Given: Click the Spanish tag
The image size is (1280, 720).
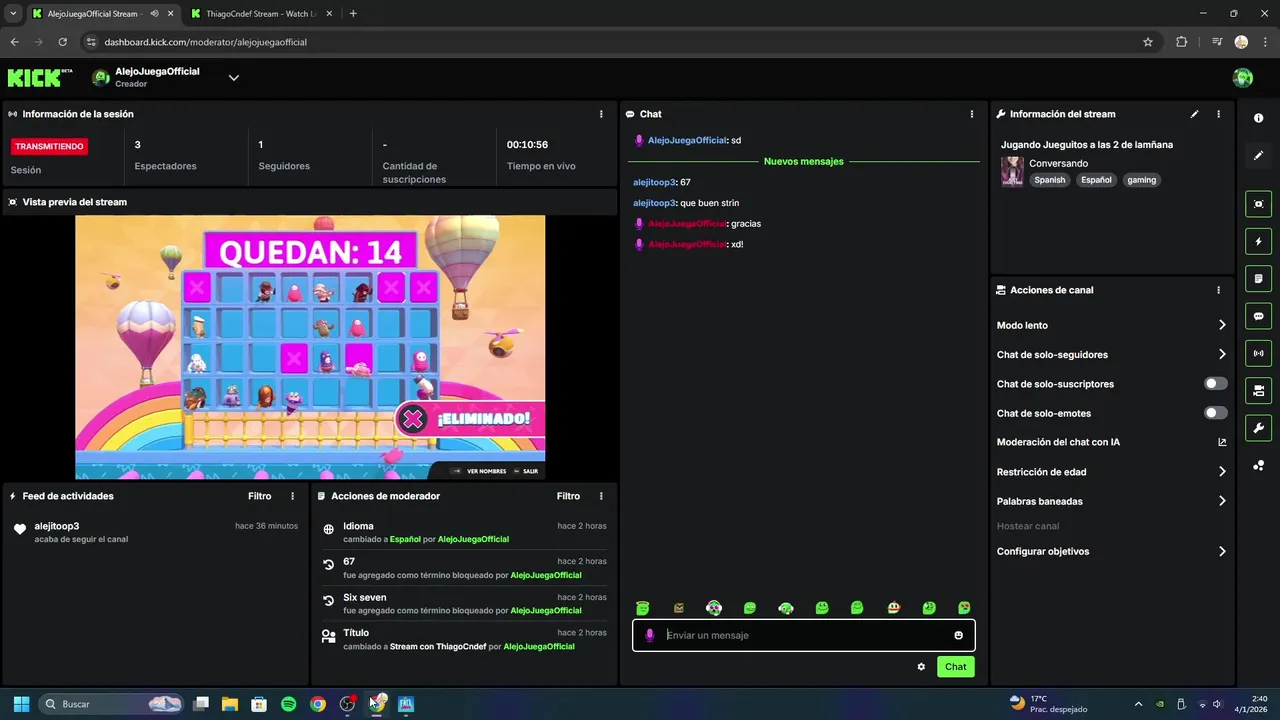Looking at the screenshot, I should [1050, 180].
